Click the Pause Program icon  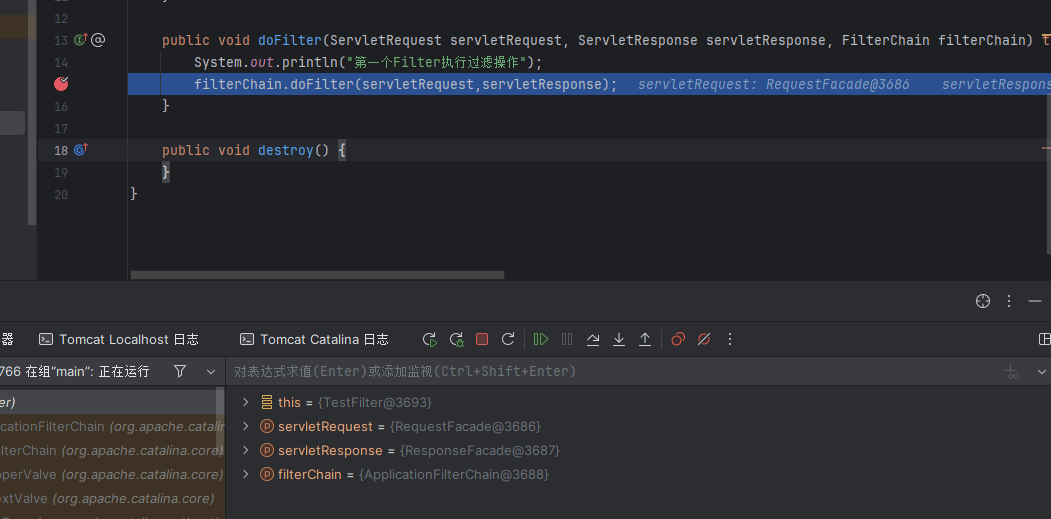pos(567,340)
